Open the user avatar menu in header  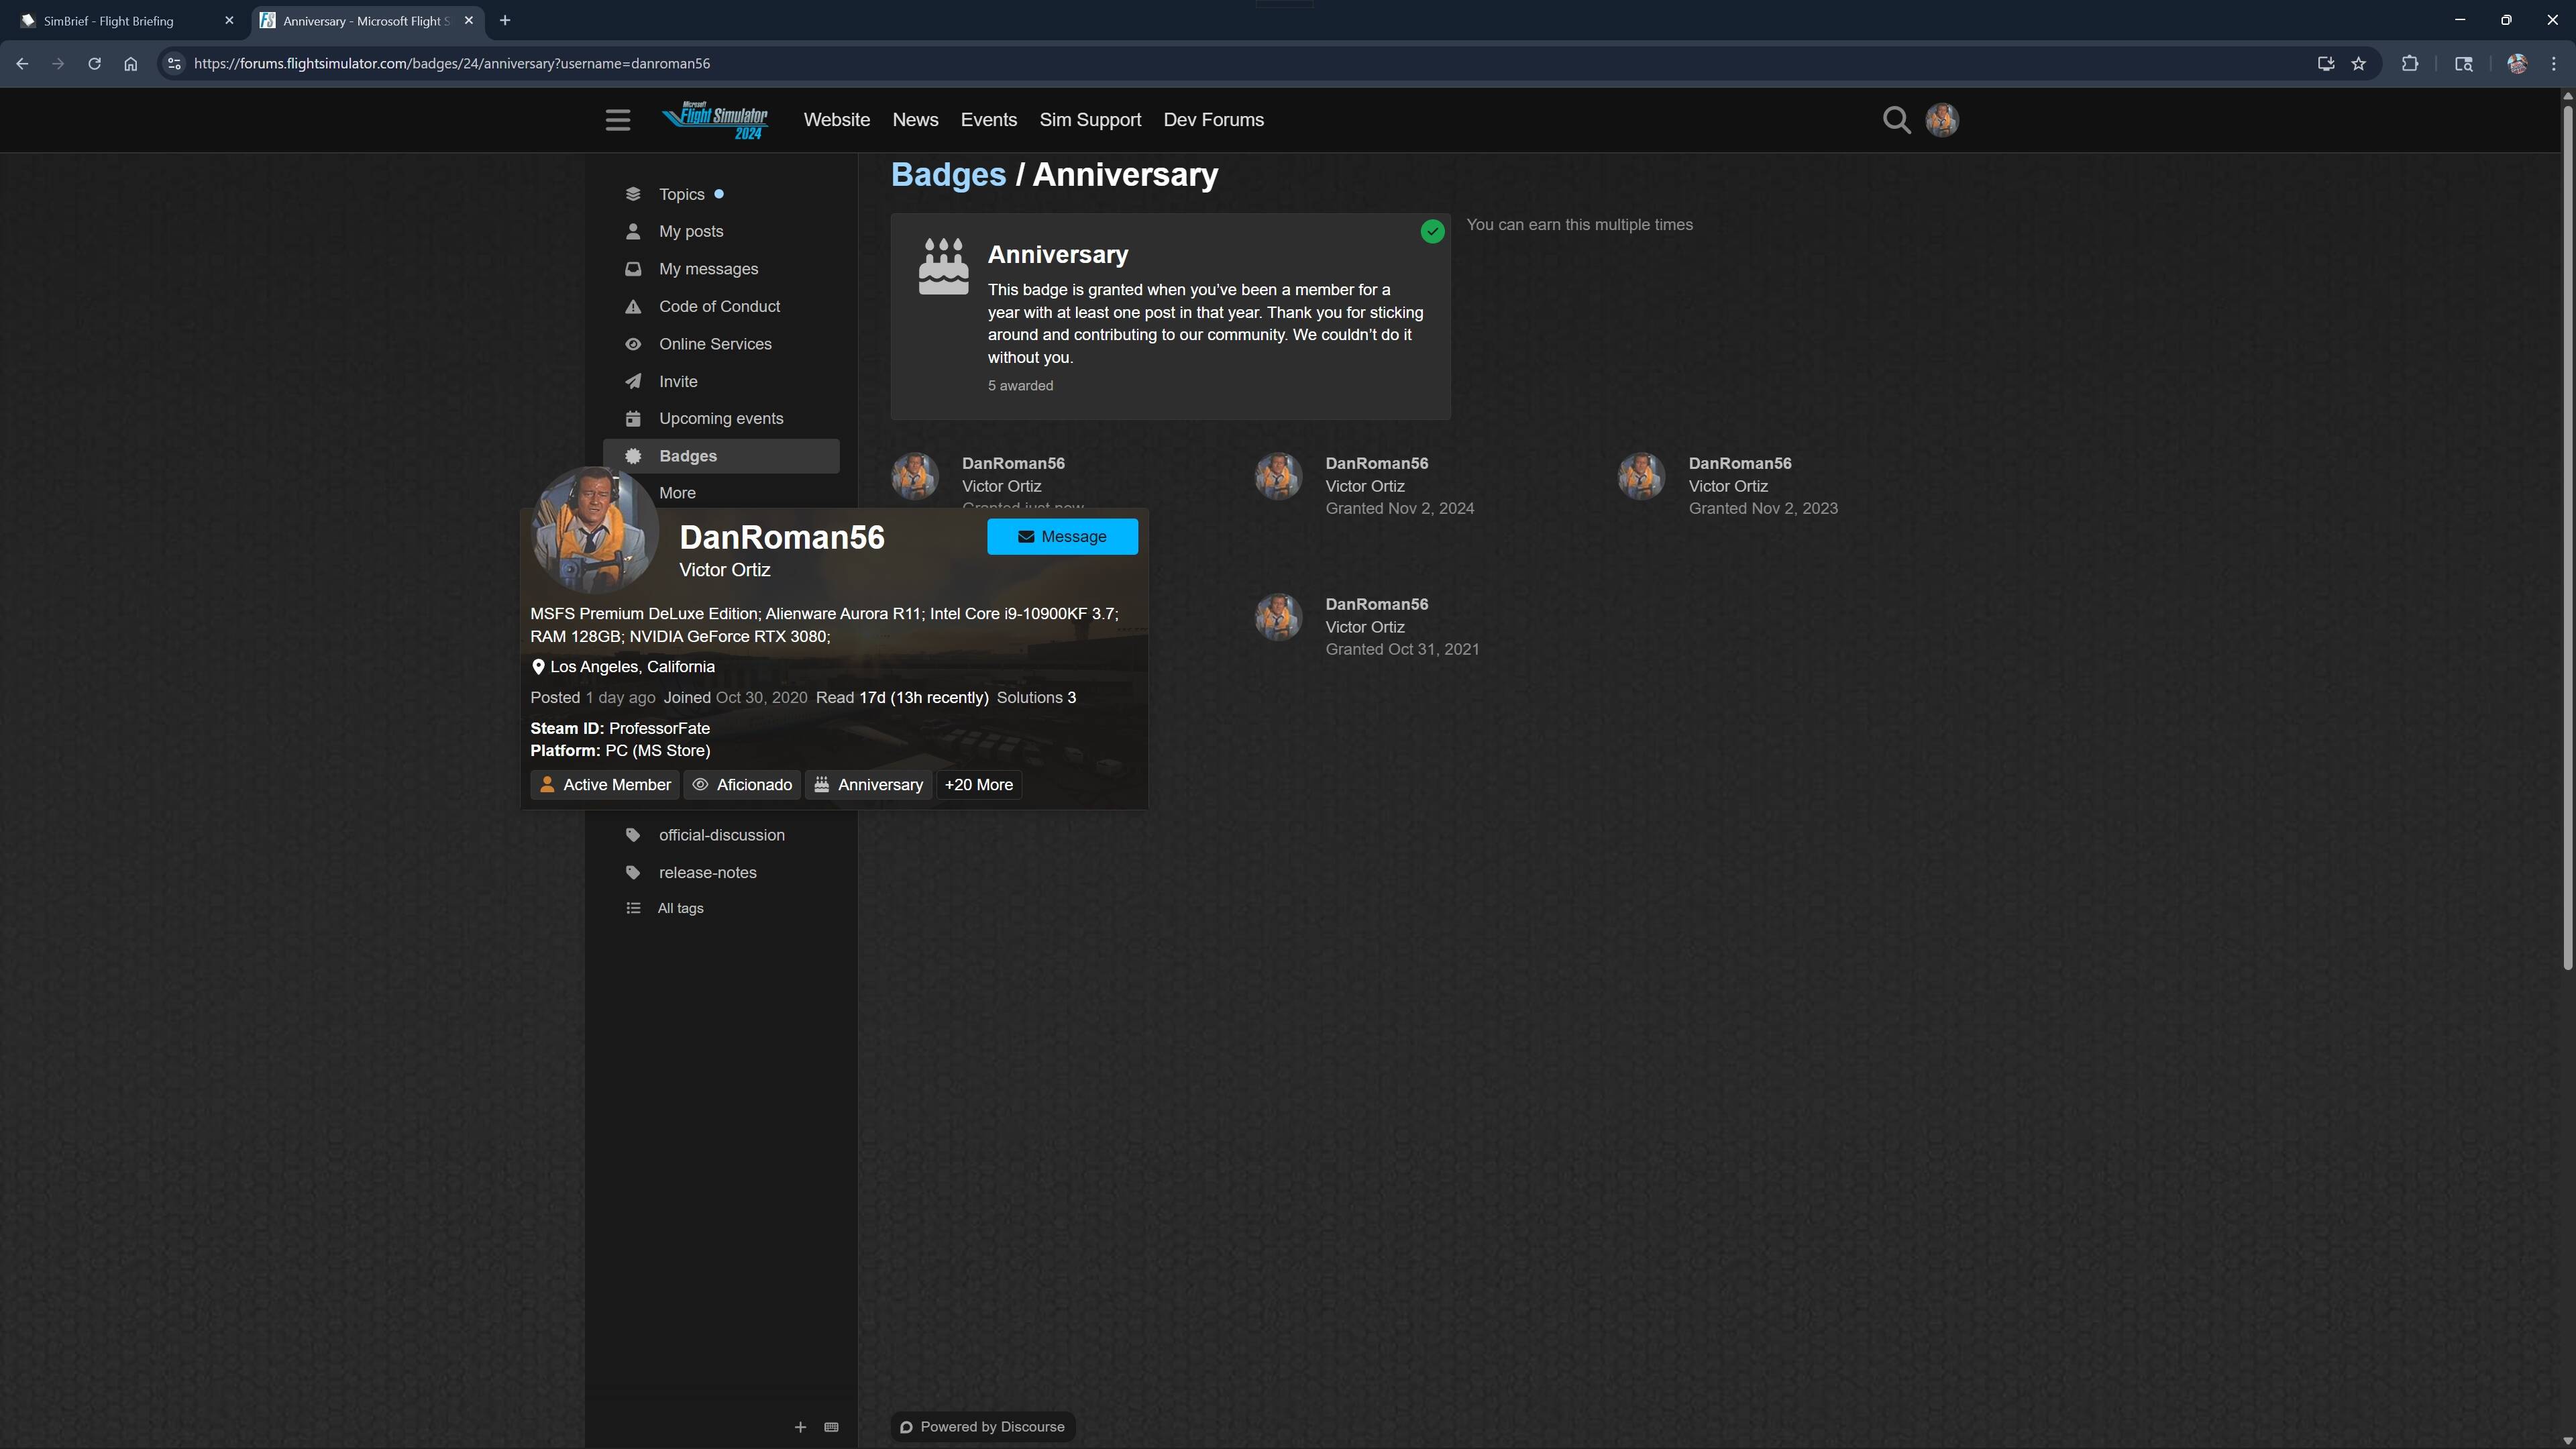1942,120
